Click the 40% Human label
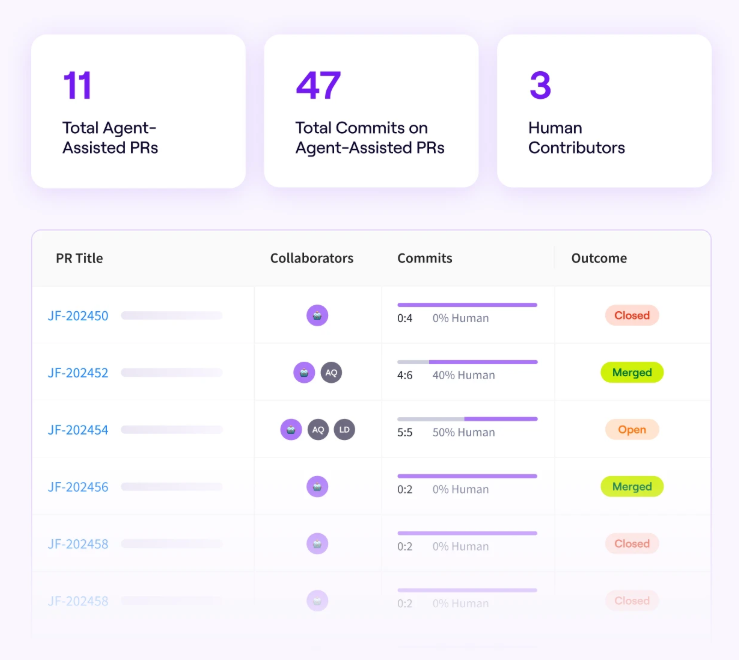This screenshot has height=660, width=739. click(464, 375)
